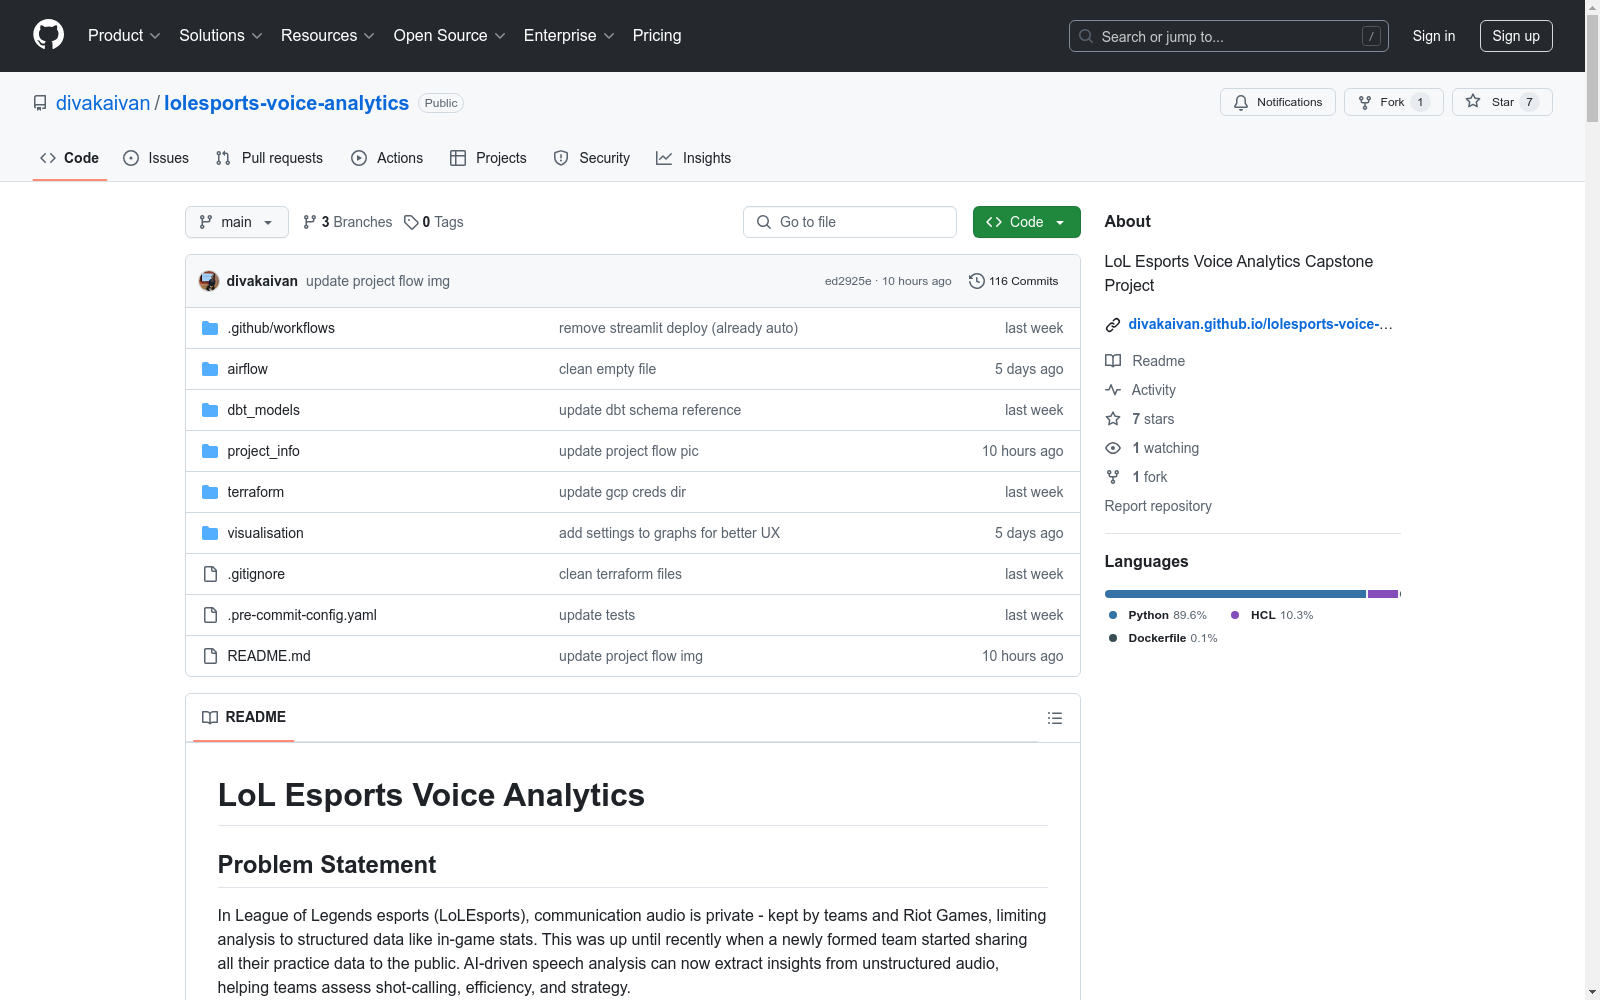Click the repository book icon beside divakaivan
Screen dimensions: 1600x1000
click(x=40, y=103)
